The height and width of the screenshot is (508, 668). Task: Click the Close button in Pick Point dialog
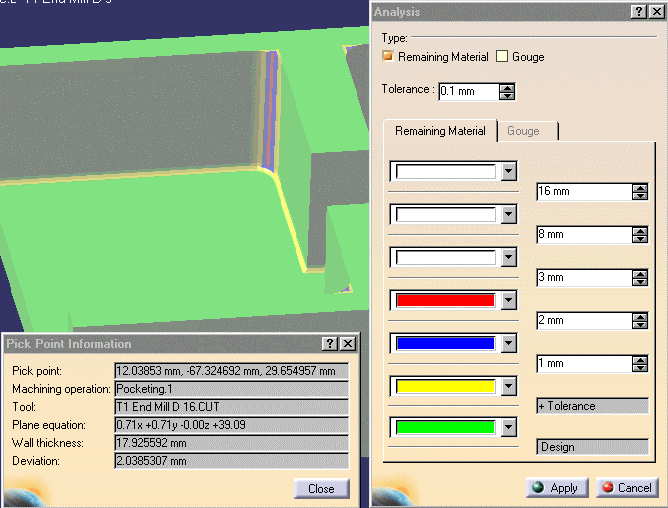pyautogui.click(x=321, y=489)
